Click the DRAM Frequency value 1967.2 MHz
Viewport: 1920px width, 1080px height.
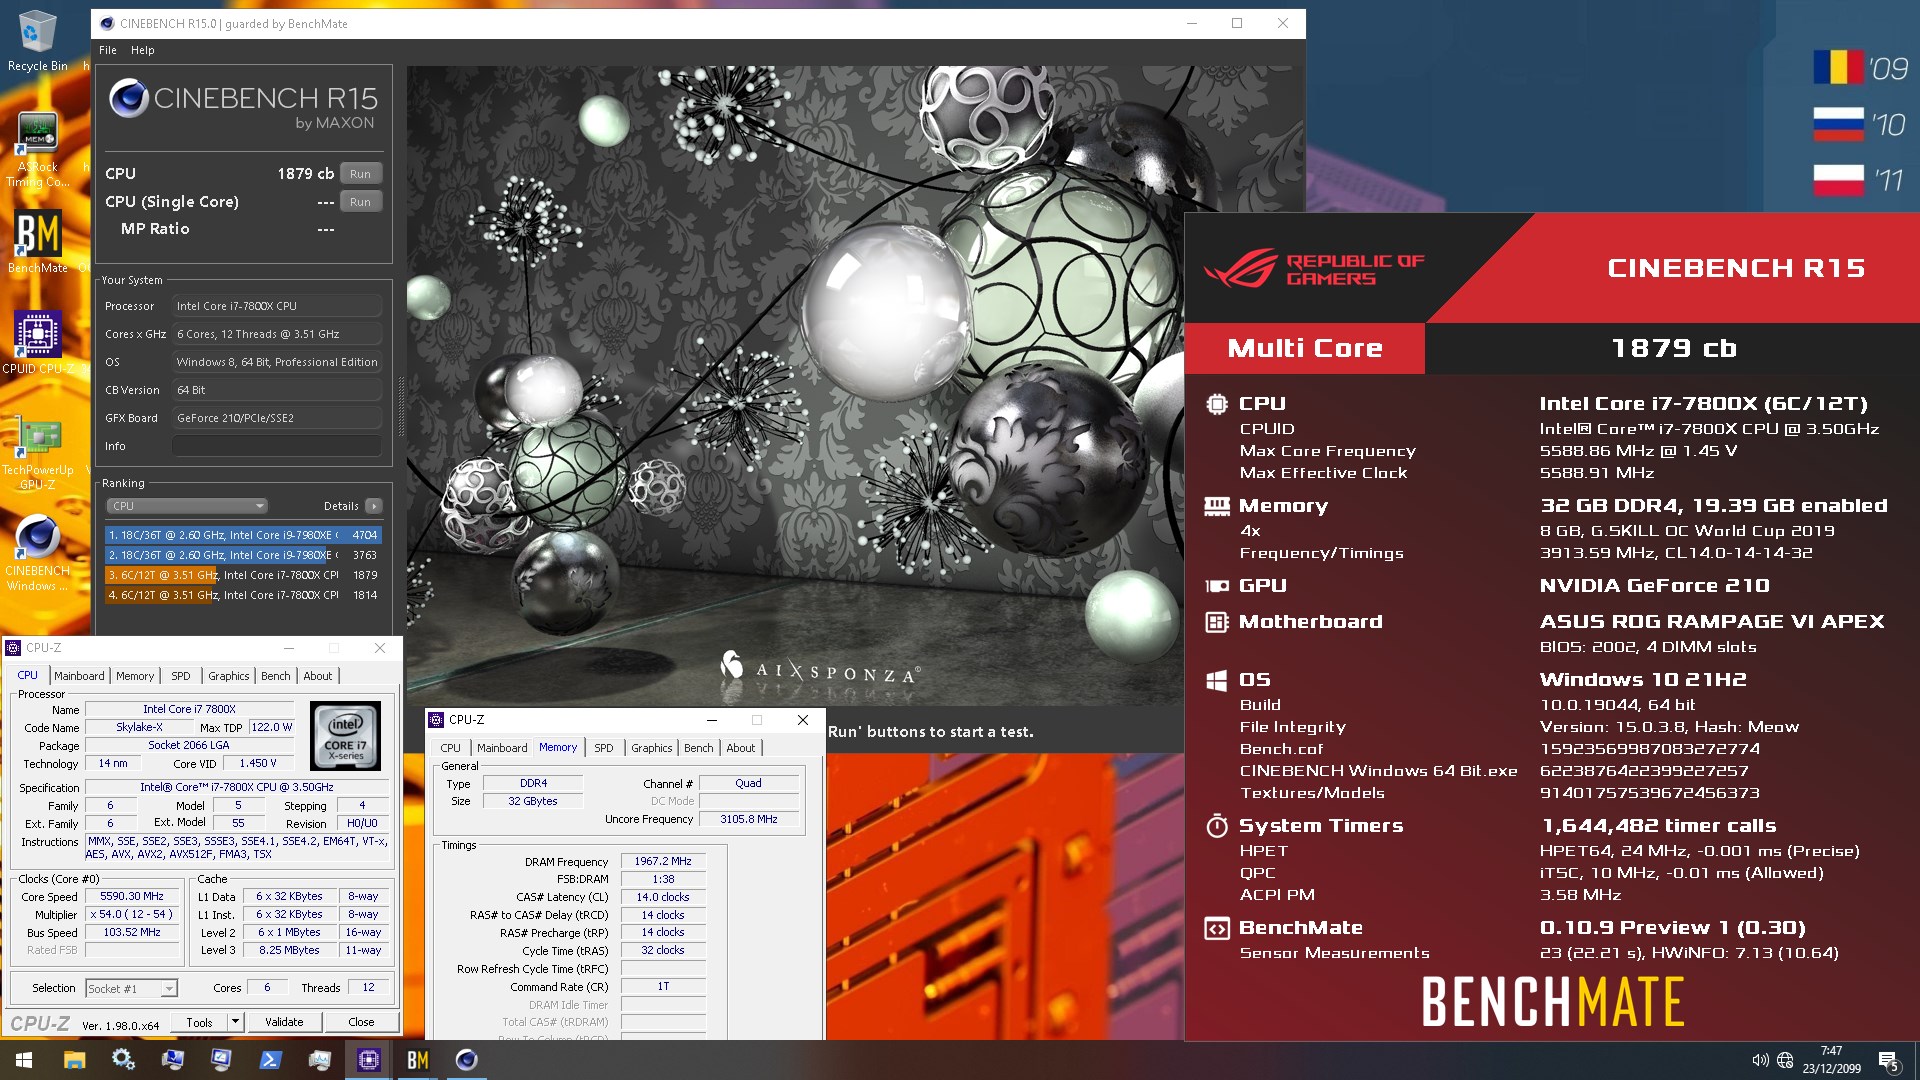coord(663,861)
